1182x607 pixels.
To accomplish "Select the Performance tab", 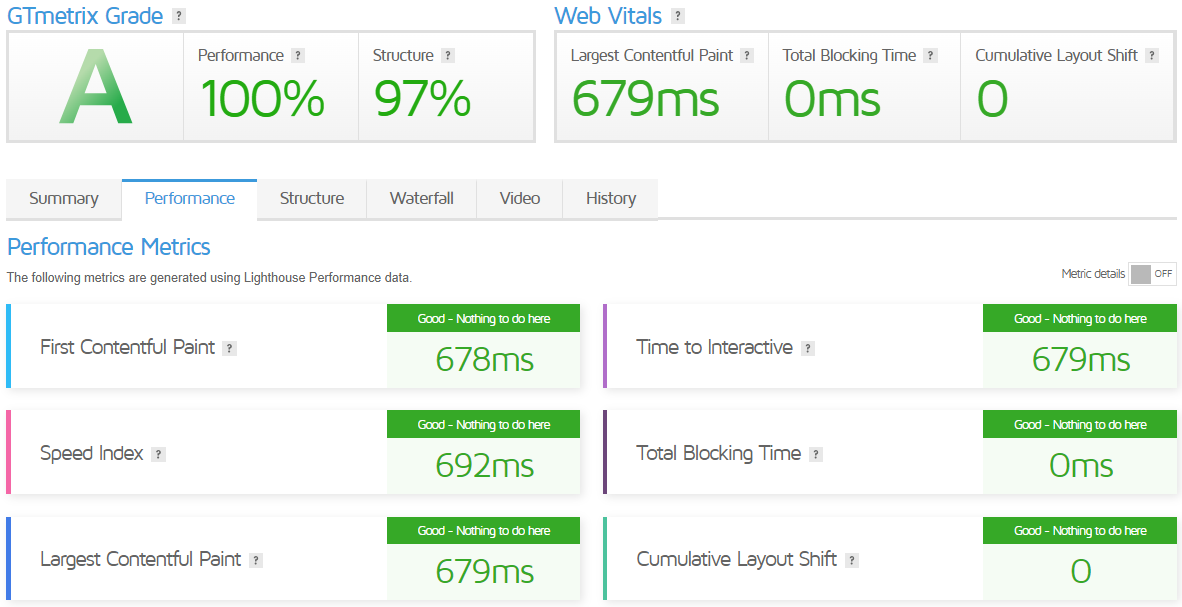I will [x=189, y=199].
